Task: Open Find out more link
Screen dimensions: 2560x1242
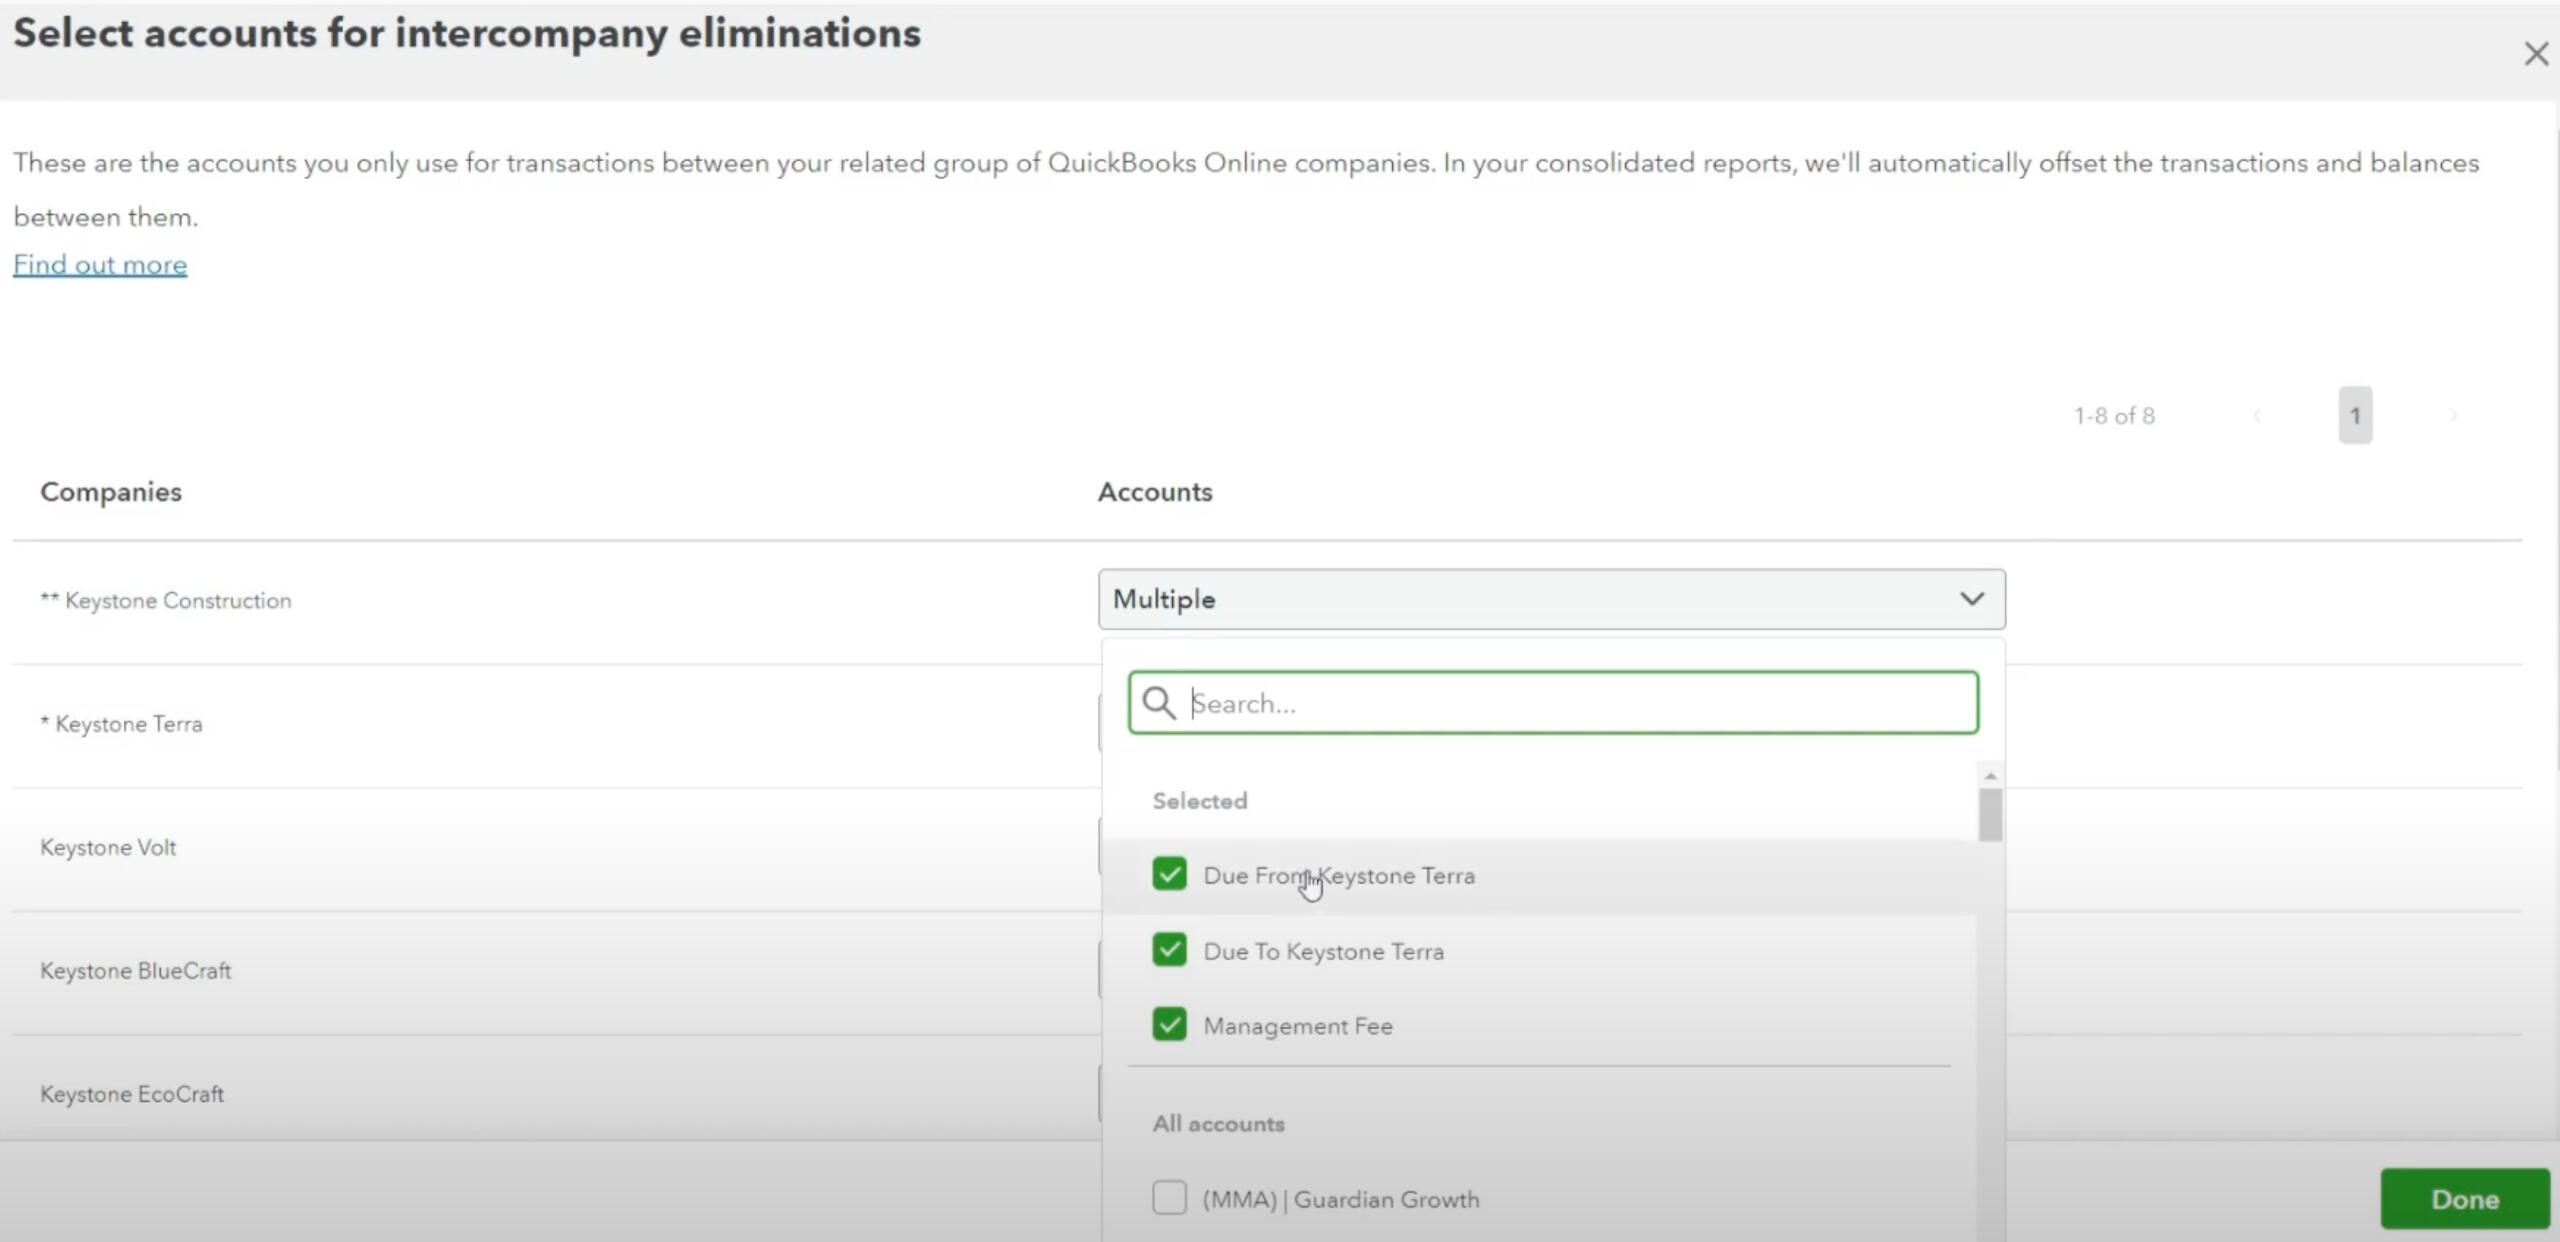Action: tap(100, 265)
